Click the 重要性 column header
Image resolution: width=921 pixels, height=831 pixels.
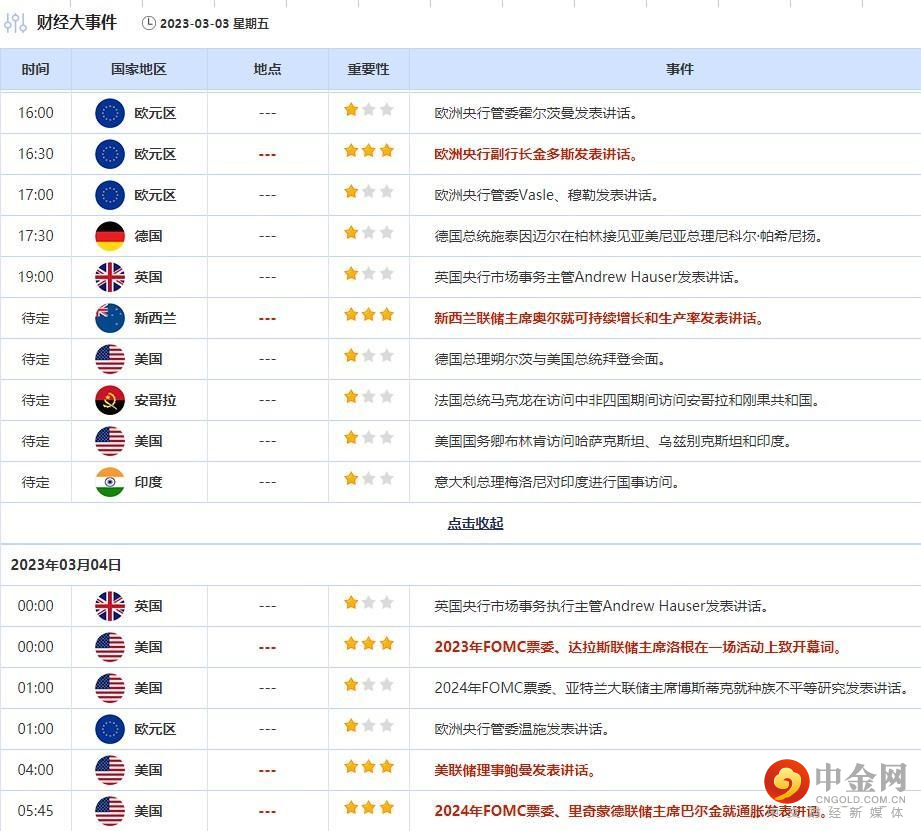(368, 69)
